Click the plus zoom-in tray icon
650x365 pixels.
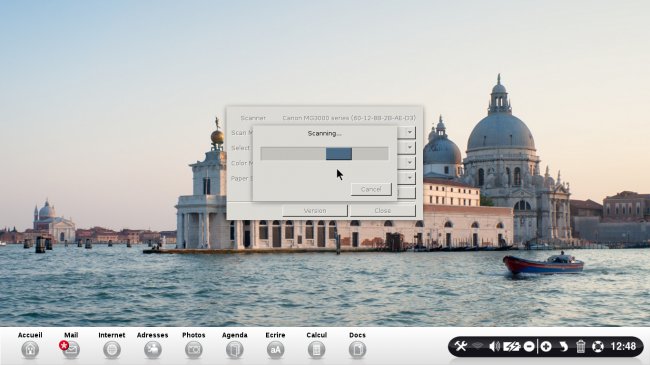(546, 346)
